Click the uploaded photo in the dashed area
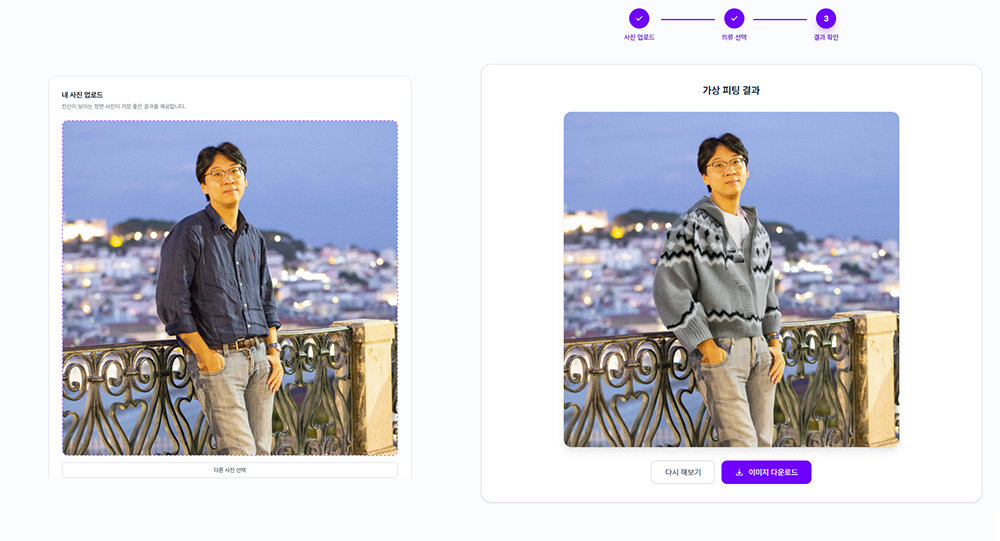This screenshot has height=541, width=1000. (x=230, y=288)
